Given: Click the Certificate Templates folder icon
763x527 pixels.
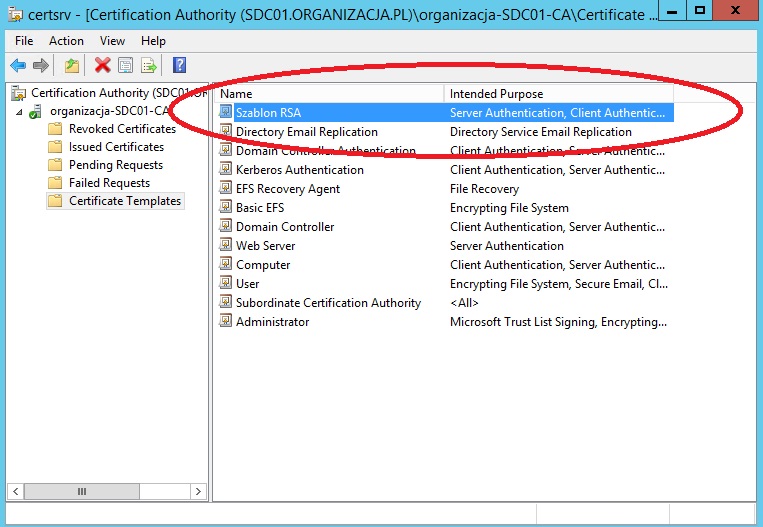Looking at the screenshot, I should pyautogui.click(x=55, y=201).
